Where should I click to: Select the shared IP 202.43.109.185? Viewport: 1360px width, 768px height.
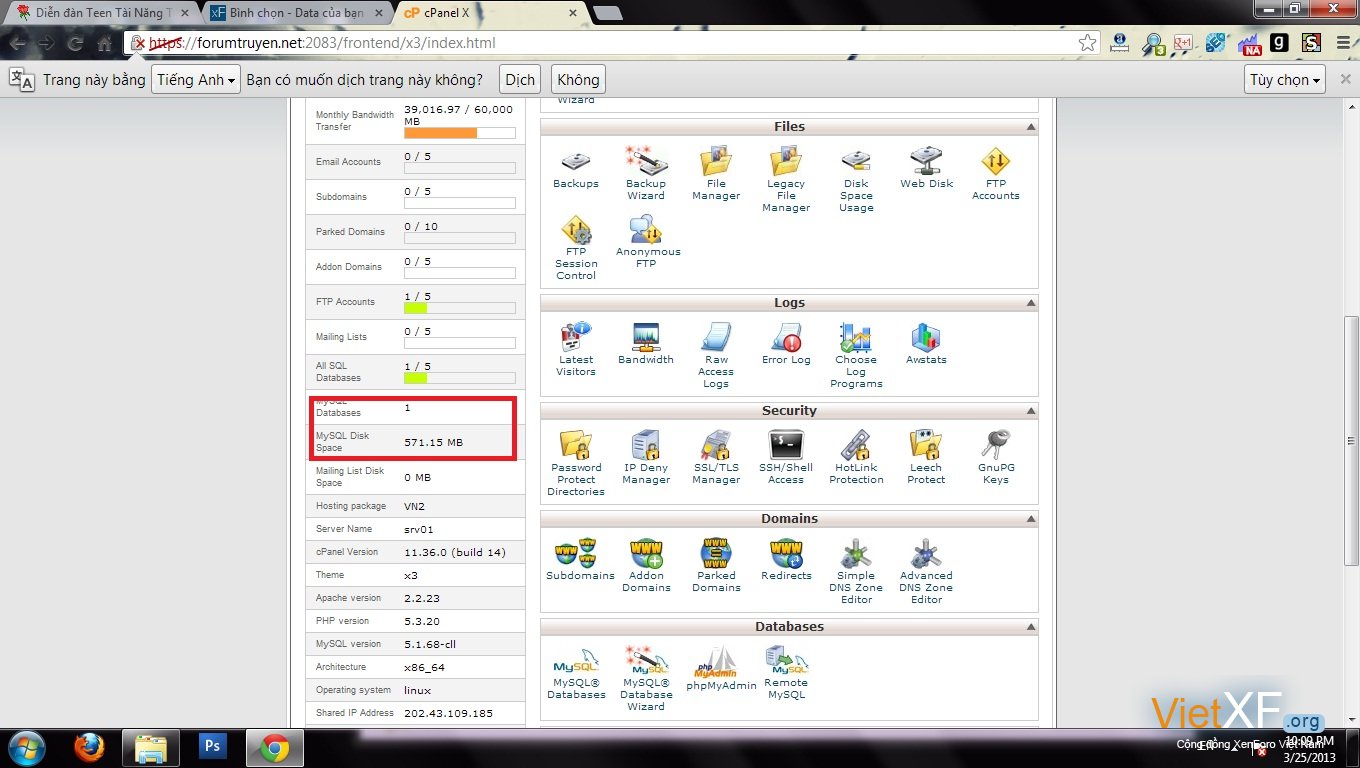pyautogui.click(x=448, y=713)
